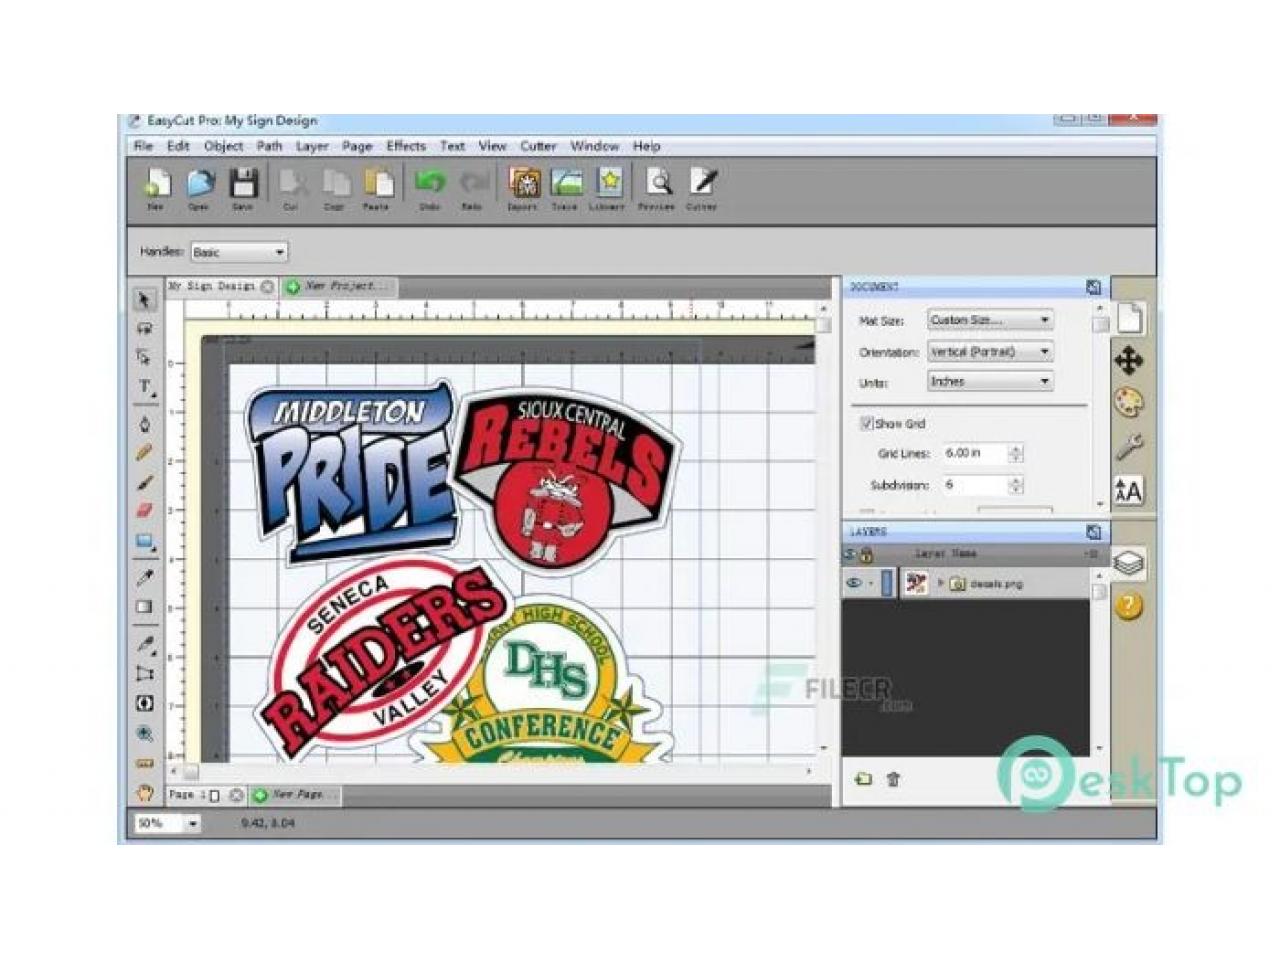The image size is (1280, 960).
Task: Expand the decals.png layer tree arrow
Action: pyautogui.click(x=941, y=582)
